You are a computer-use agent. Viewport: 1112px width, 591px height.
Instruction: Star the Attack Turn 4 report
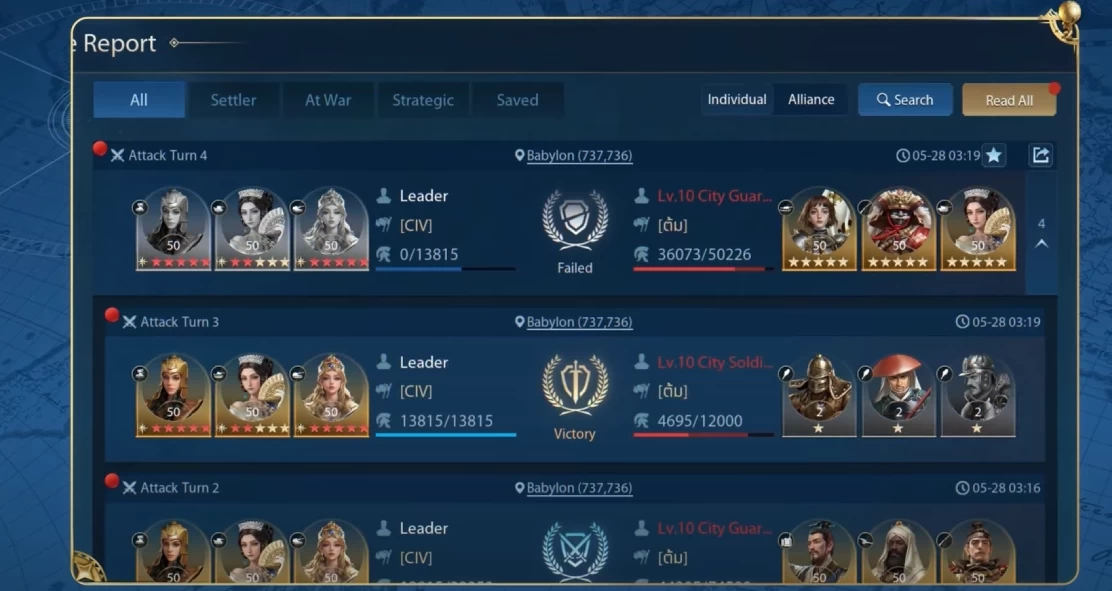click(994, 155)
